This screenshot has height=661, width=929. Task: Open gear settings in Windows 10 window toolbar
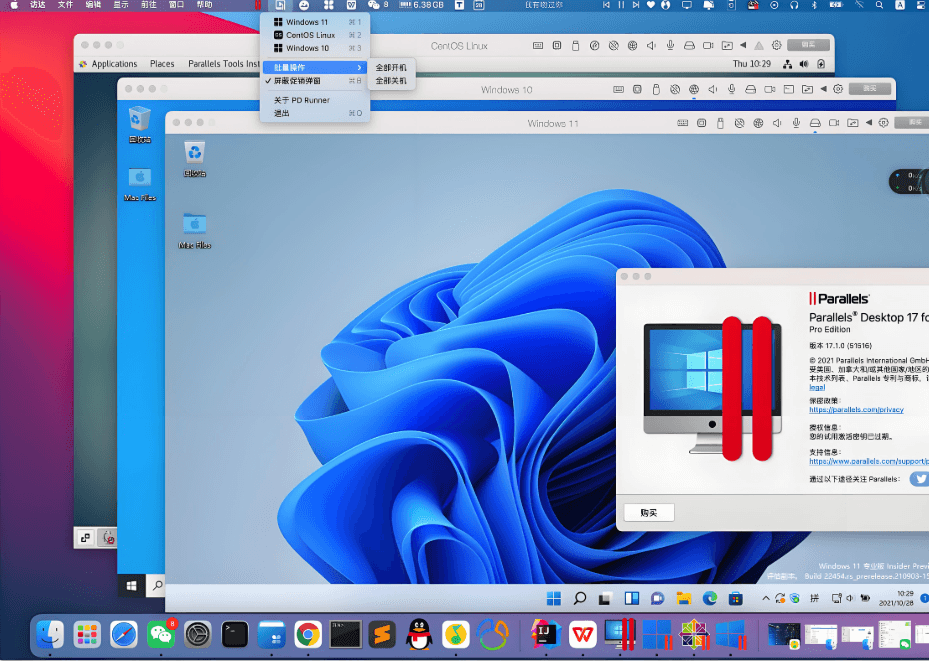click(838, 89)
